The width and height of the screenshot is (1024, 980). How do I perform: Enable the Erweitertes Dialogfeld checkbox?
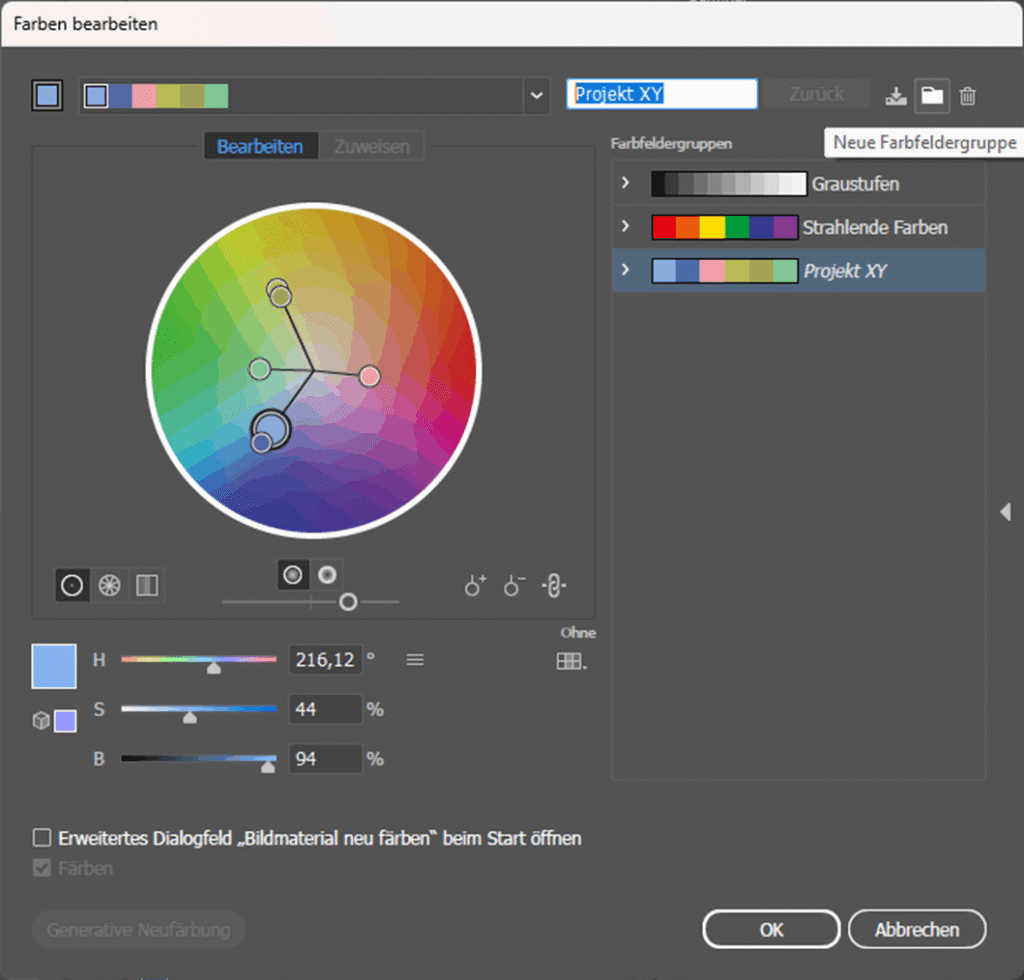coord(42,838)
